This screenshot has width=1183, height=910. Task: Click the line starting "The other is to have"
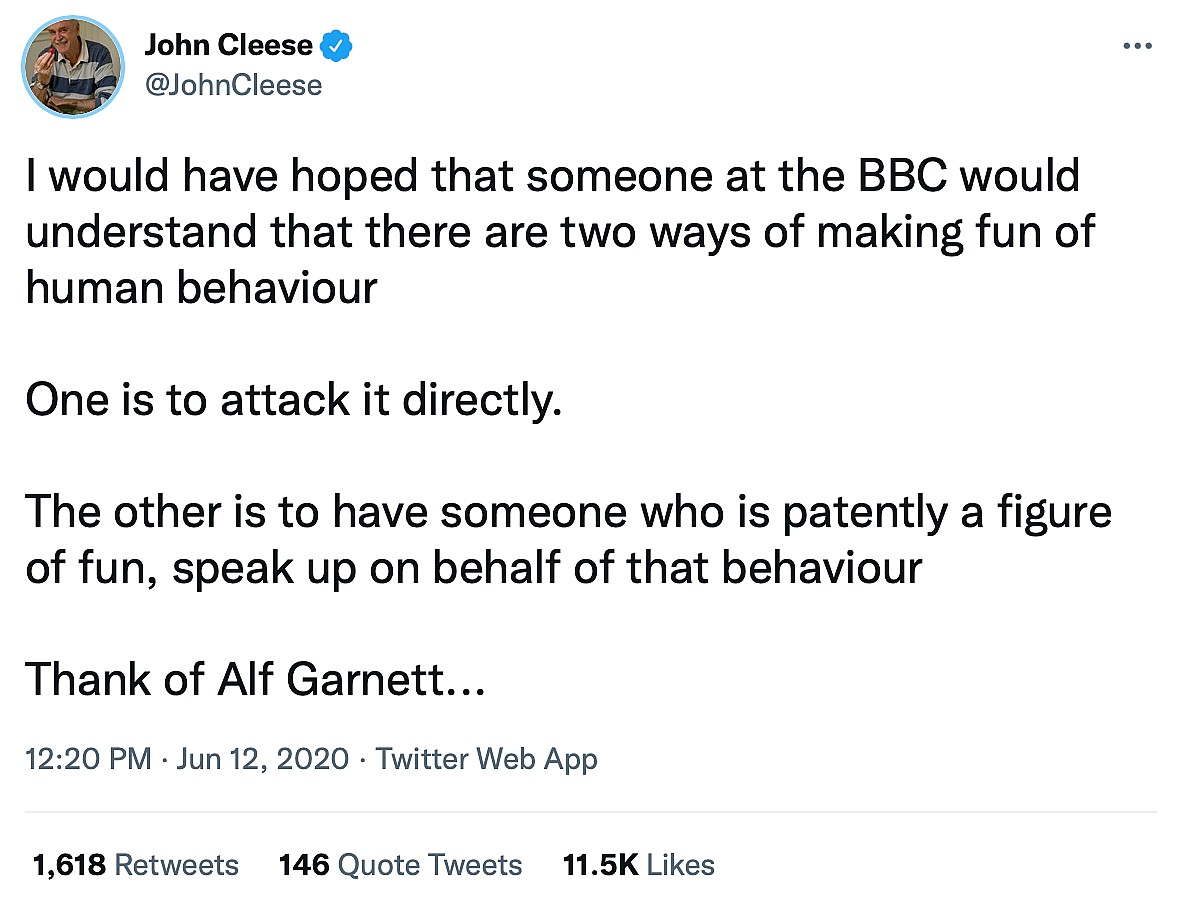coord(567,512)
